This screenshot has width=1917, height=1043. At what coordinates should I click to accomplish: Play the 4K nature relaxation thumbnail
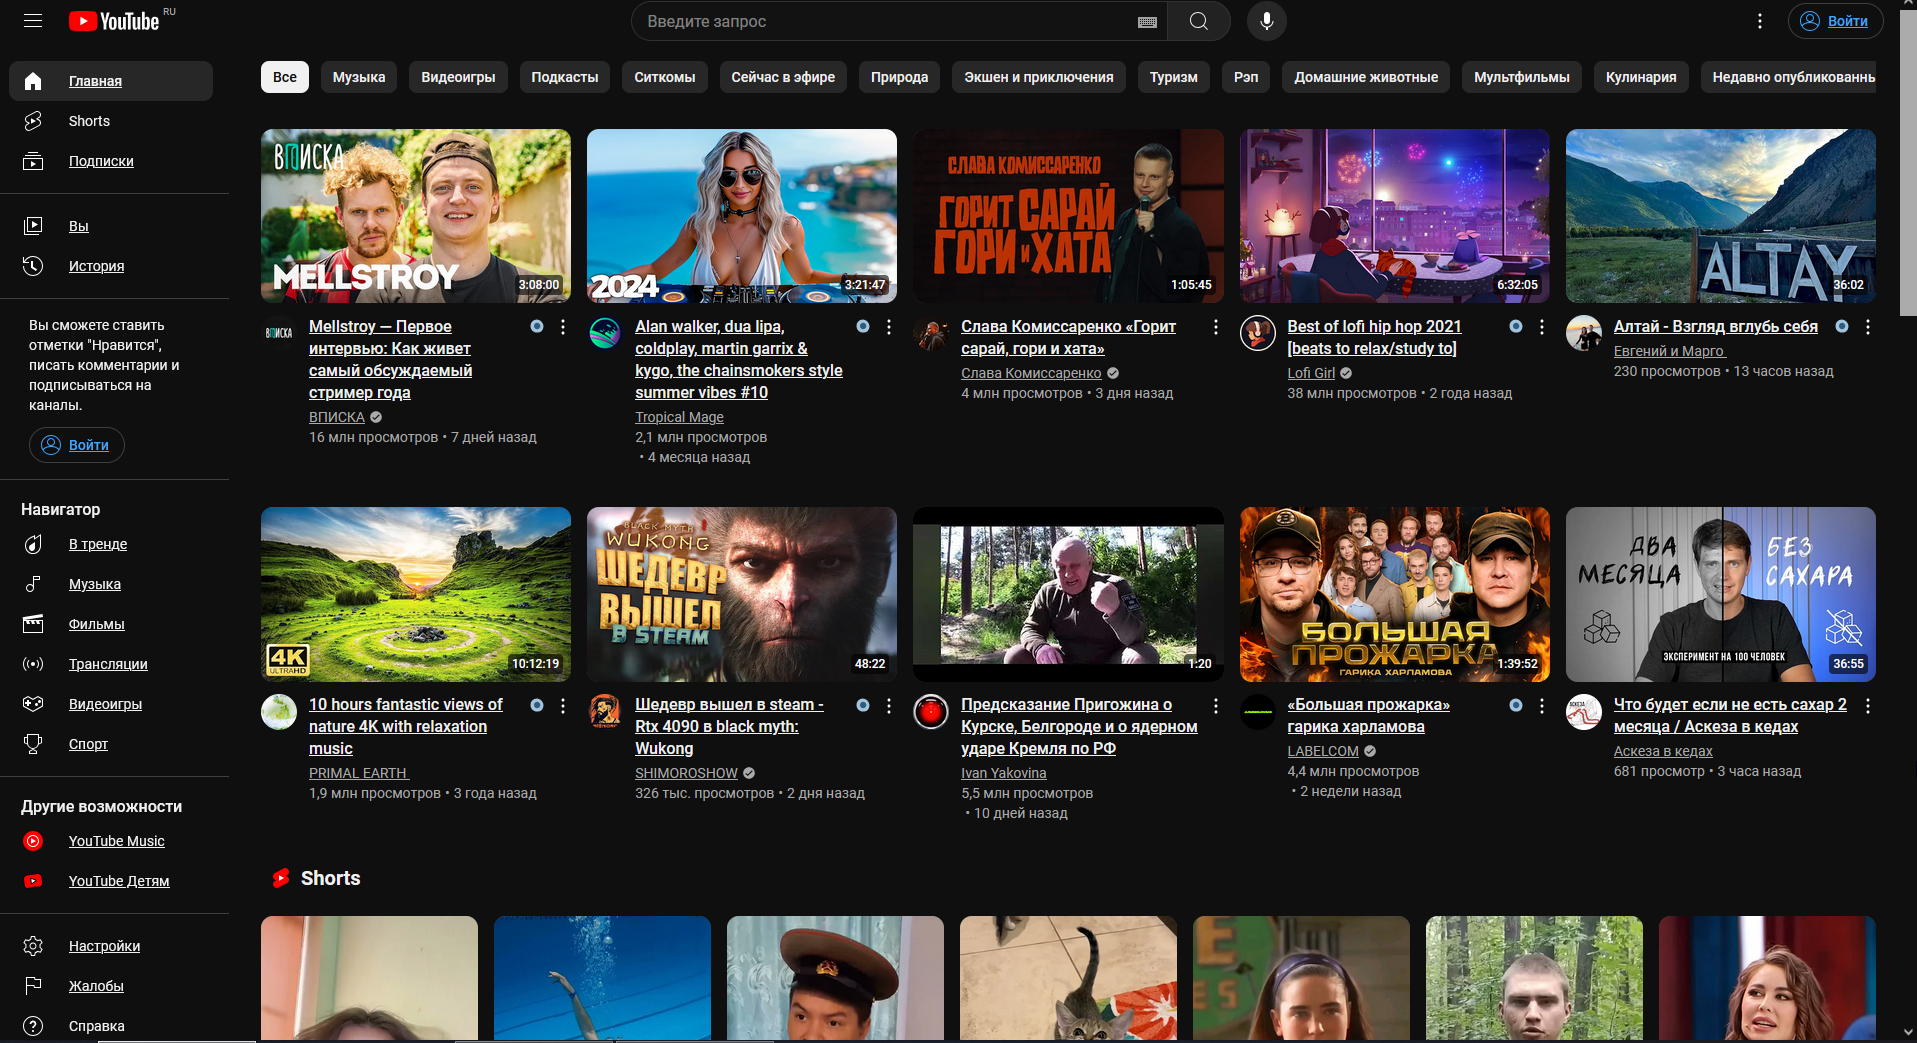[x=416, y=594]
